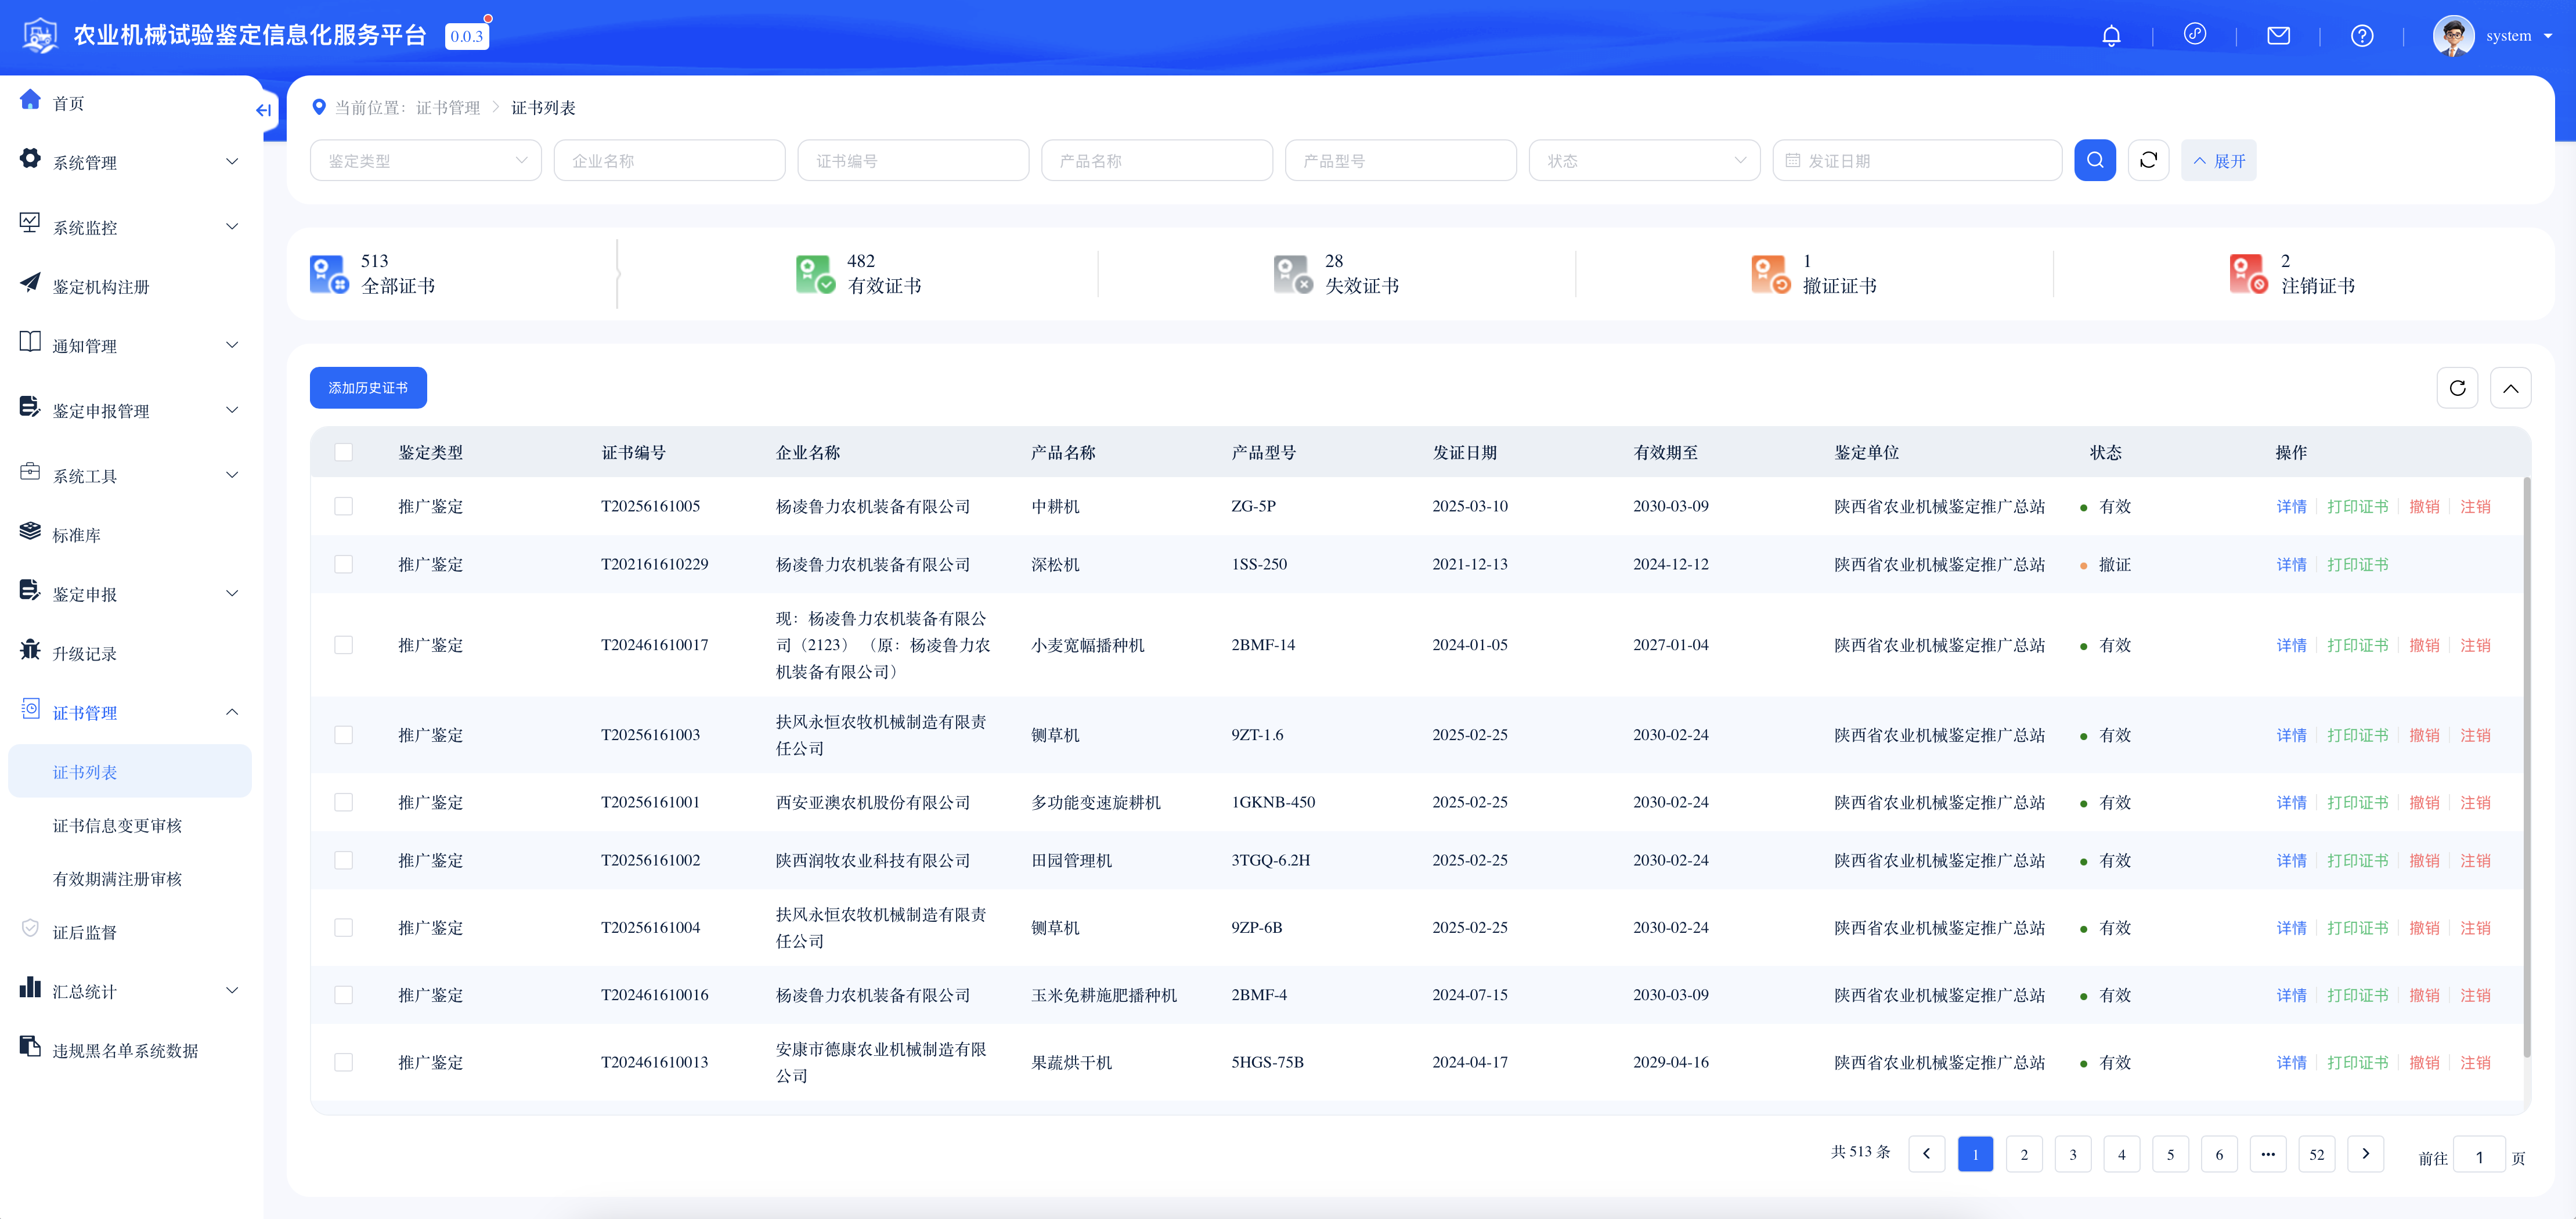Click the 添加历史证书 button
This screenshot has height=1219, width=2576.
(x=368, y=388)
